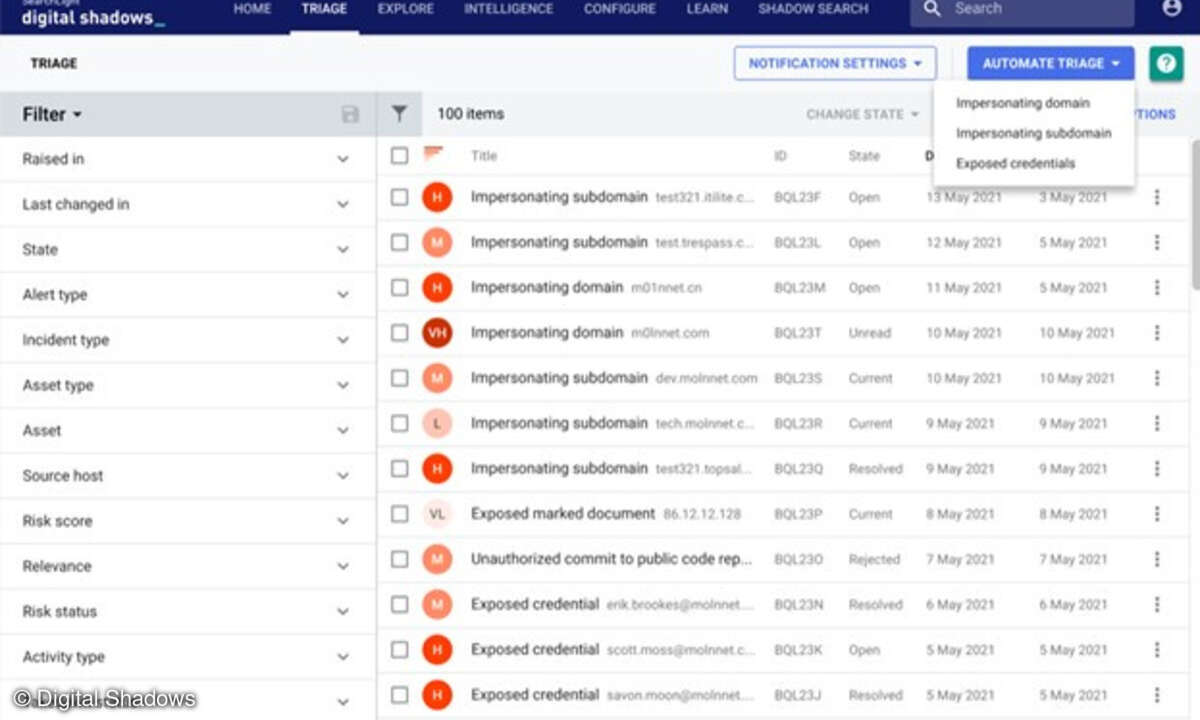The width and height of the screenshot is (1200, 720).
Task: Open row actions menu for BQL23Q
Action: click(x=1157, y=468)
